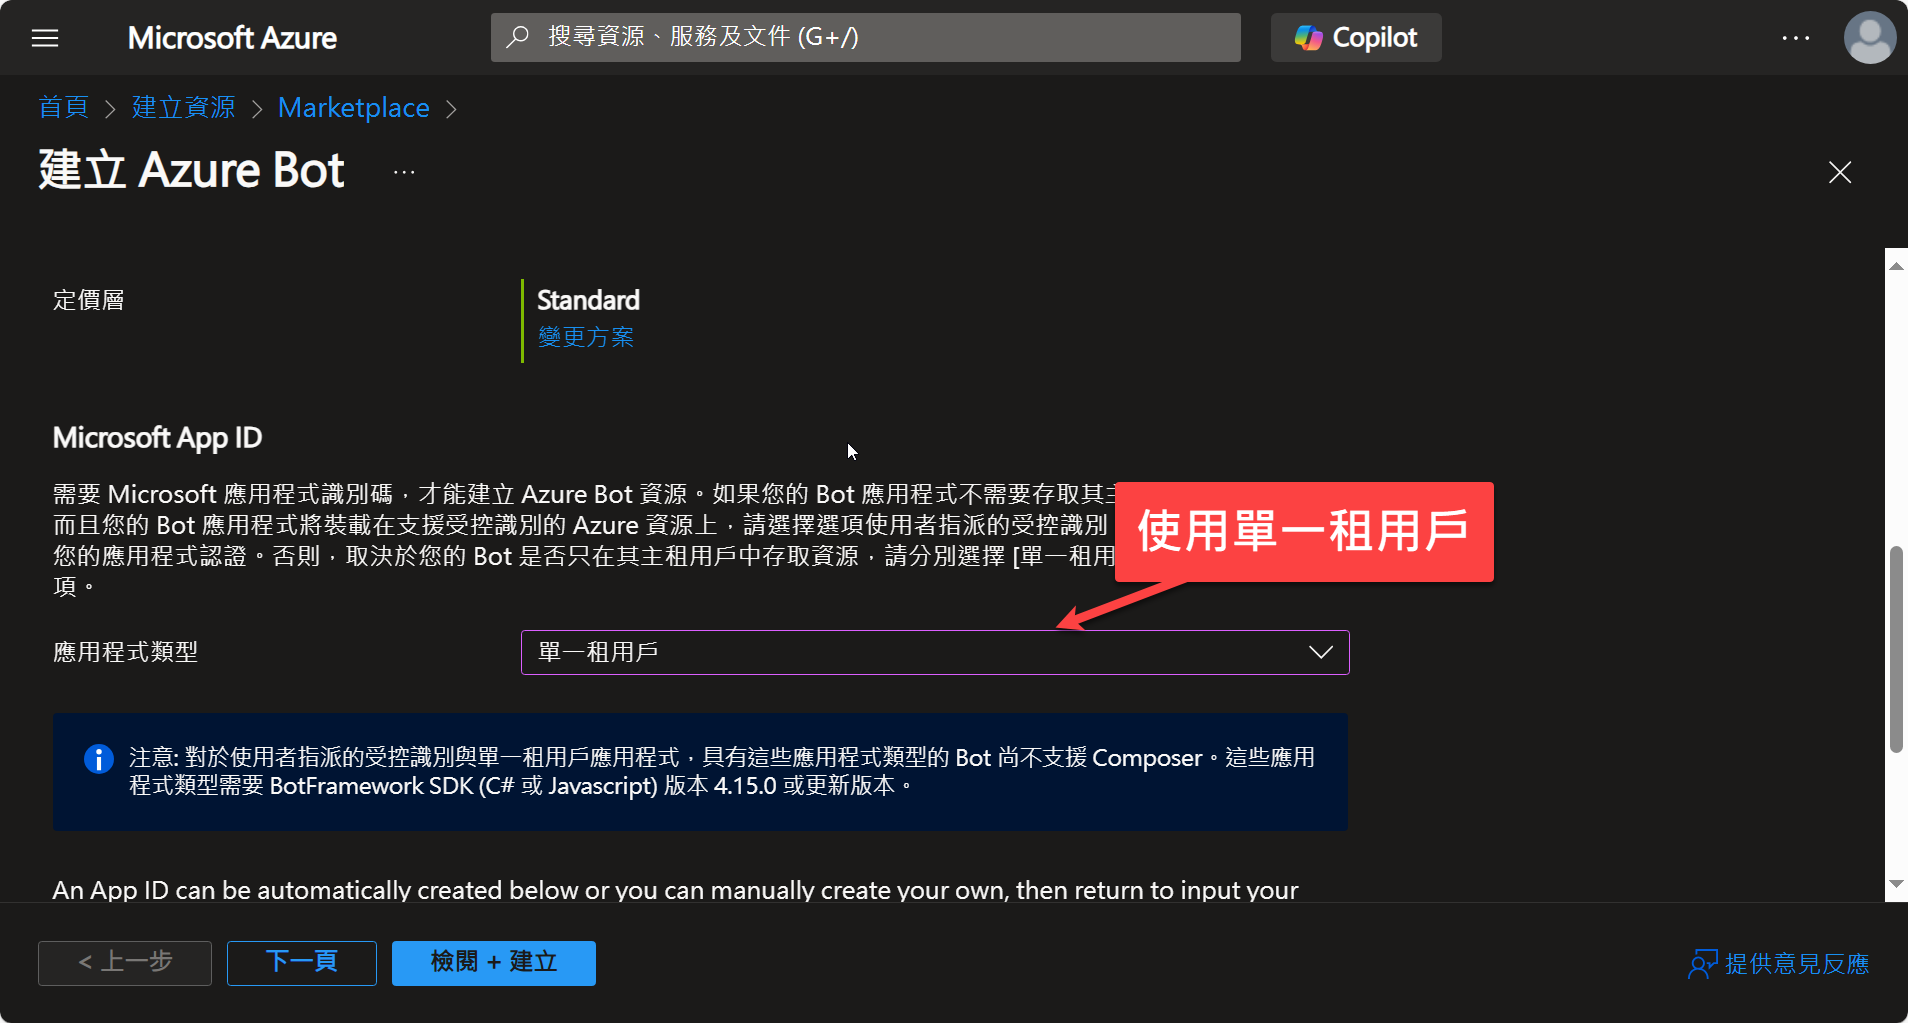1908x1023 pixels.
Task: Click the 定價層 label
Action: pos(88,300)
